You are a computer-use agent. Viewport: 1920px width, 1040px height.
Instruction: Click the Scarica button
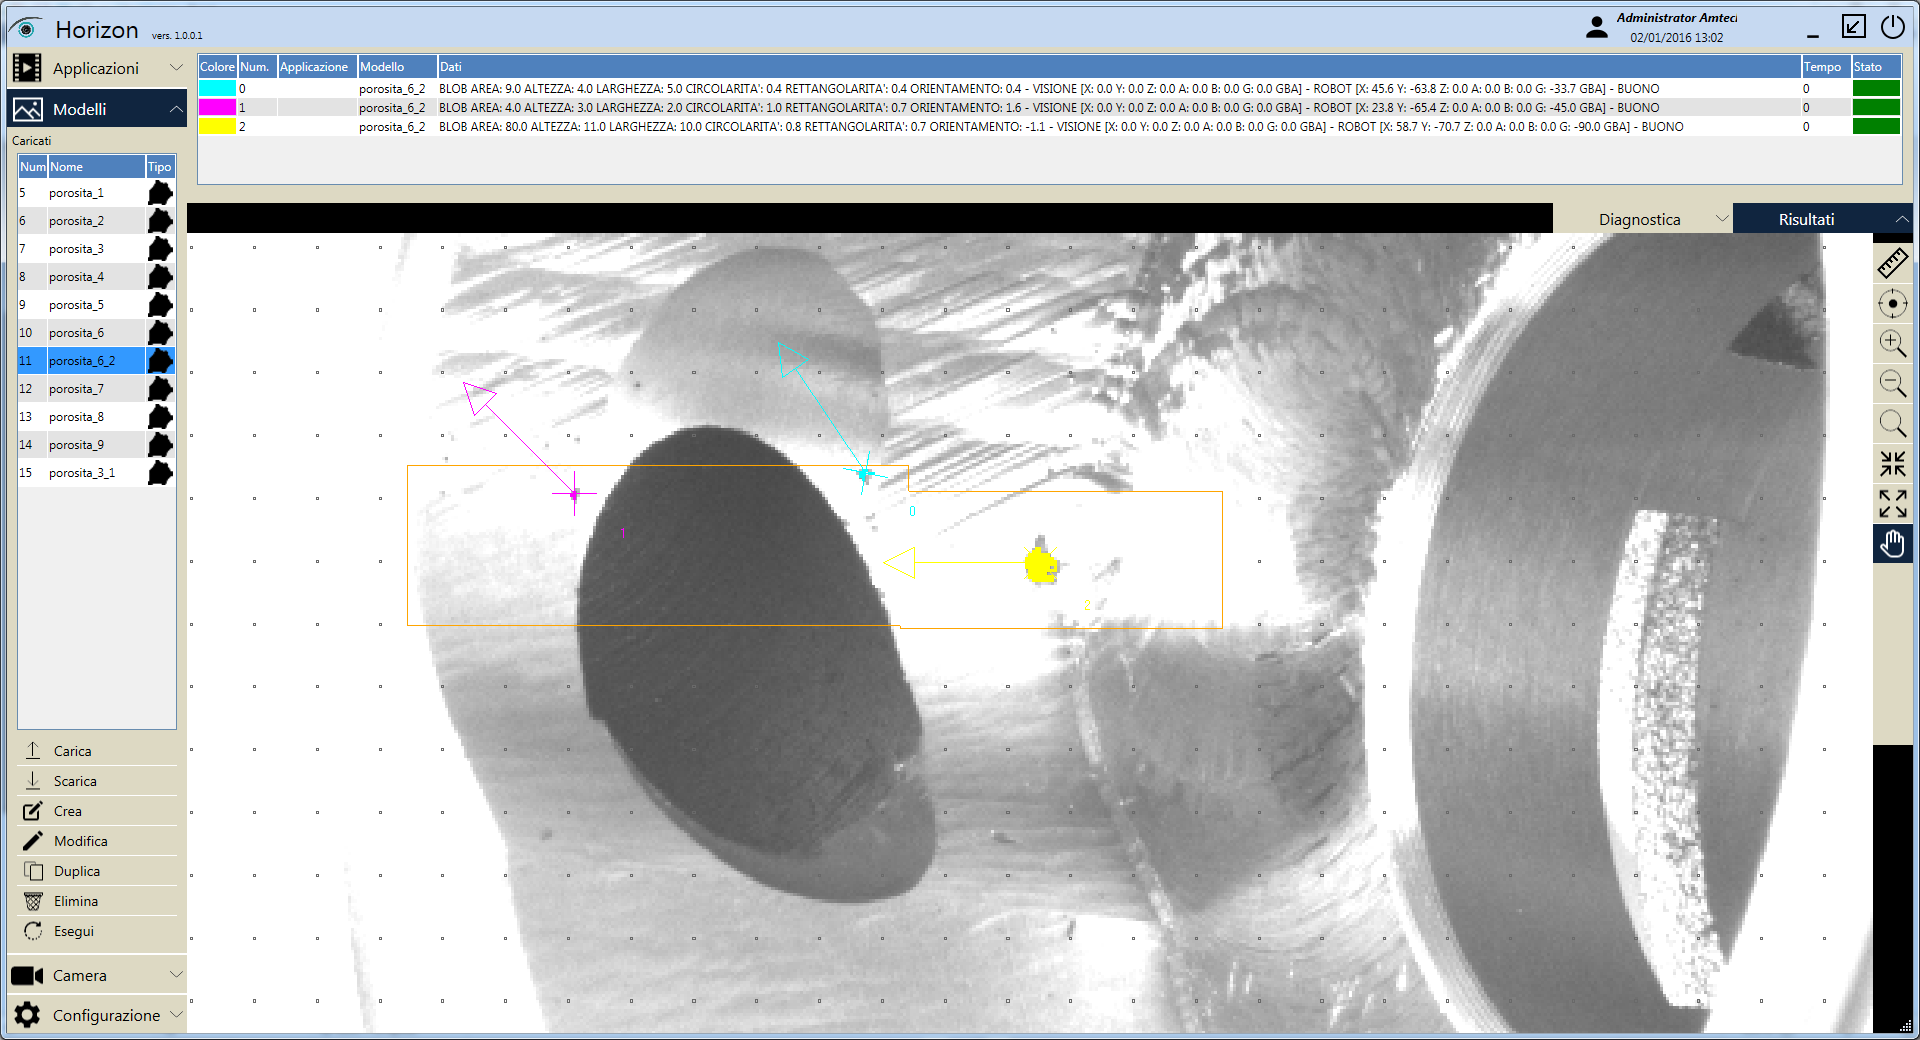point(97,780)
